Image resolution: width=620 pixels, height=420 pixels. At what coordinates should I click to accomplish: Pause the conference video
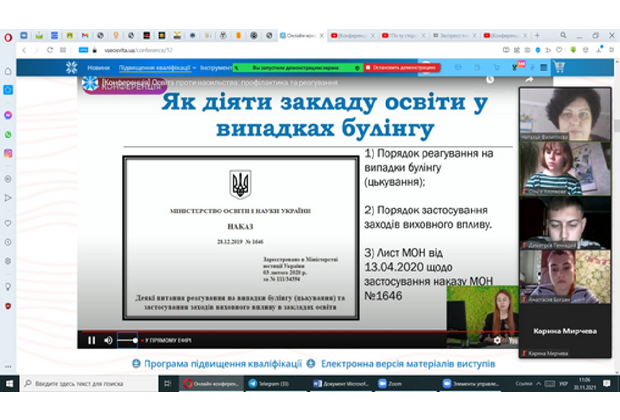(91, 340)
